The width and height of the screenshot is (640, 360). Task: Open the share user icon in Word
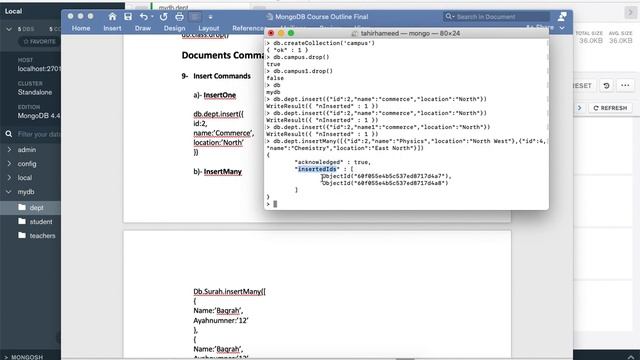(562, 16)
